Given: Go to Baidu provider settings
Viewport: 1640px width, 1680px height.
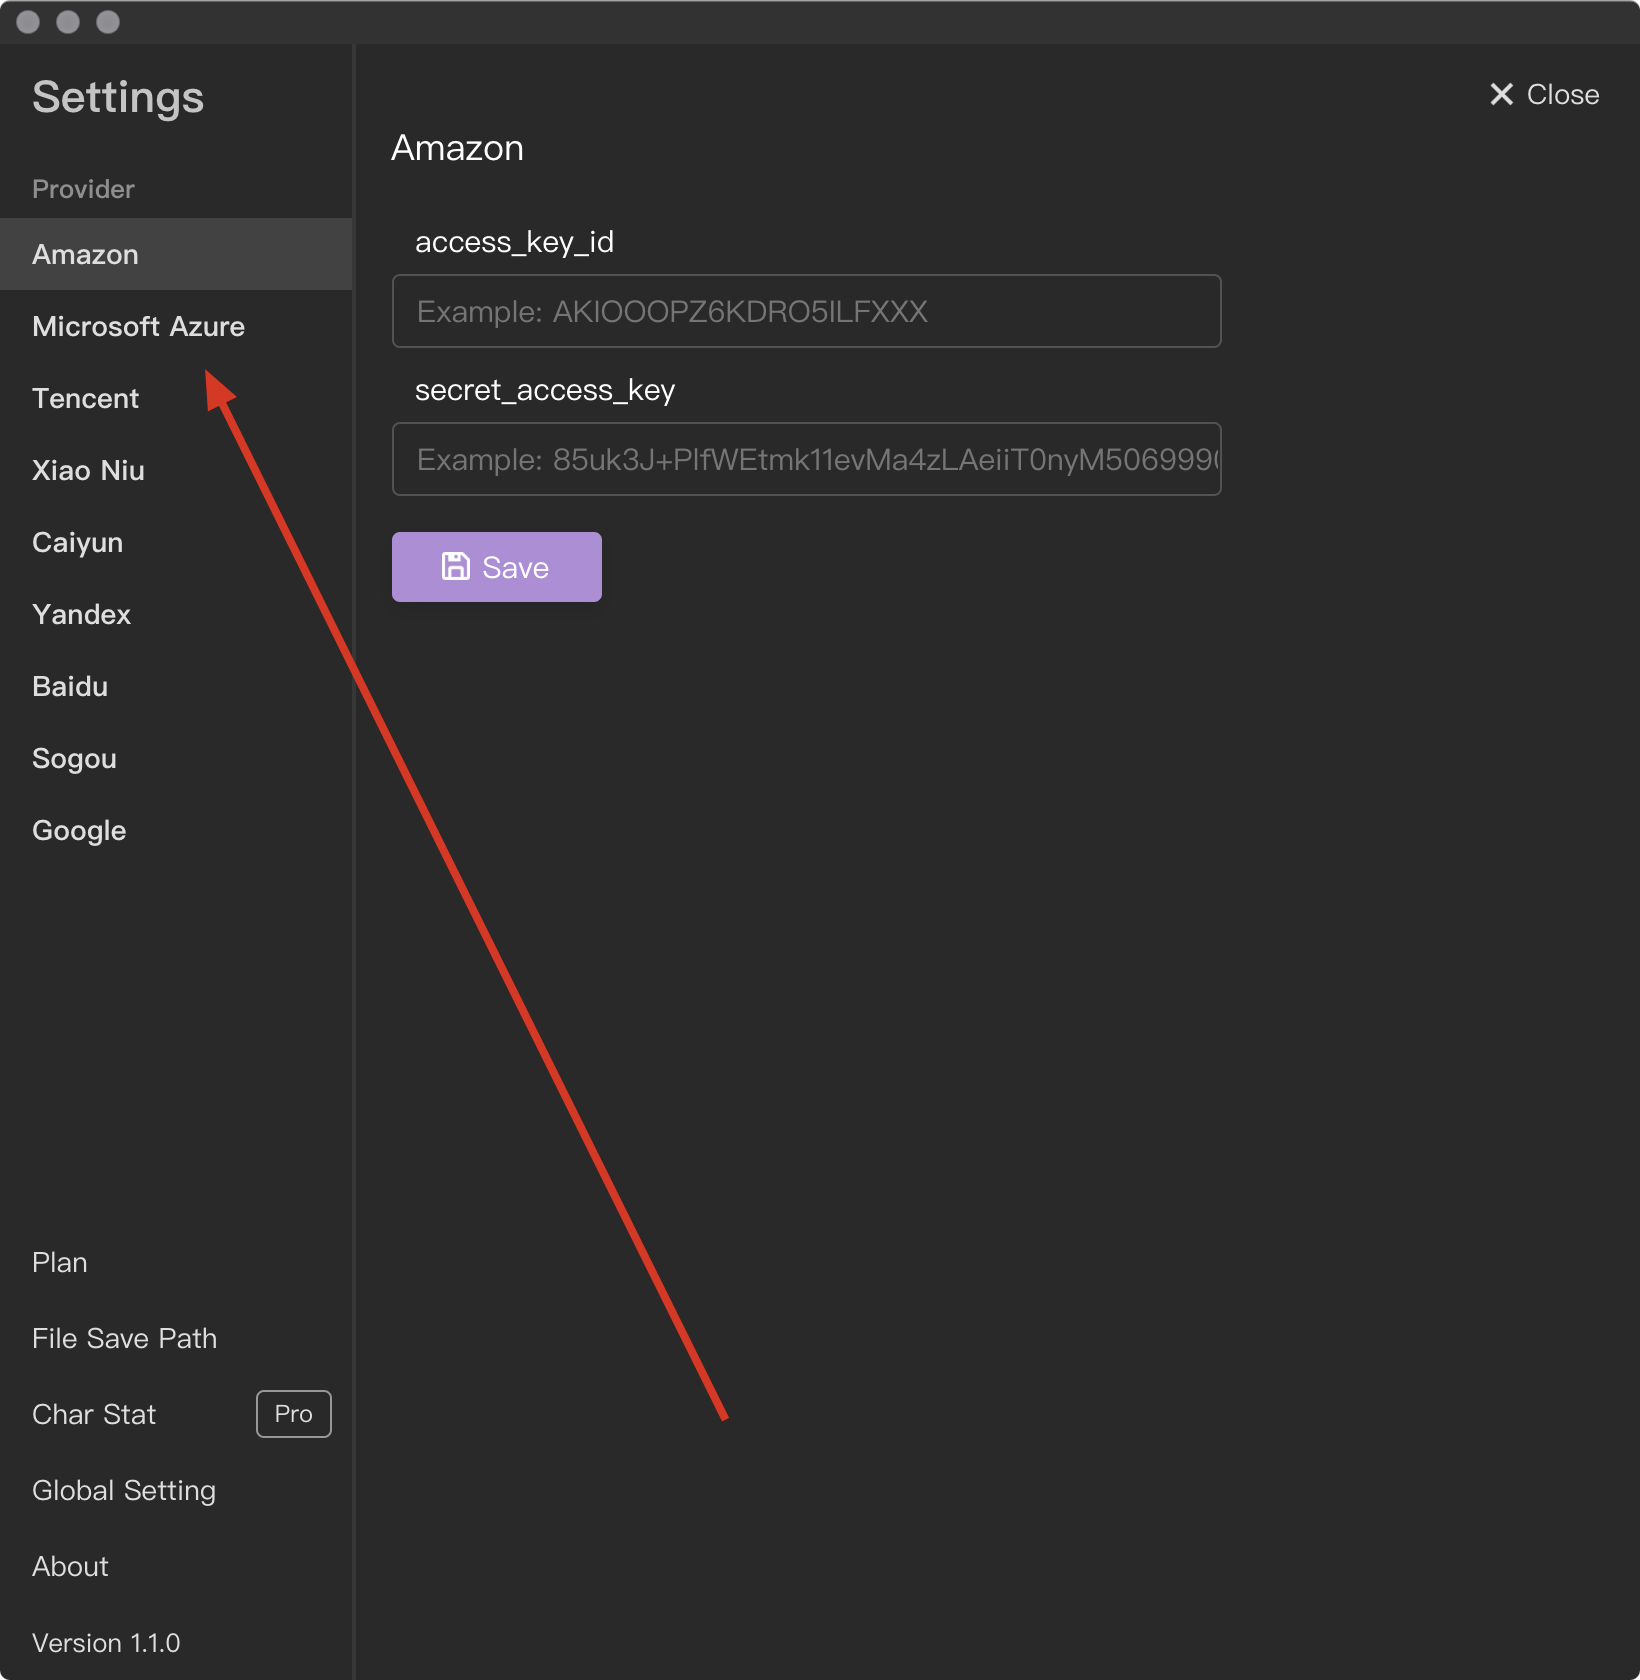Looking at the screenshot, I should (x=70, y=687).
